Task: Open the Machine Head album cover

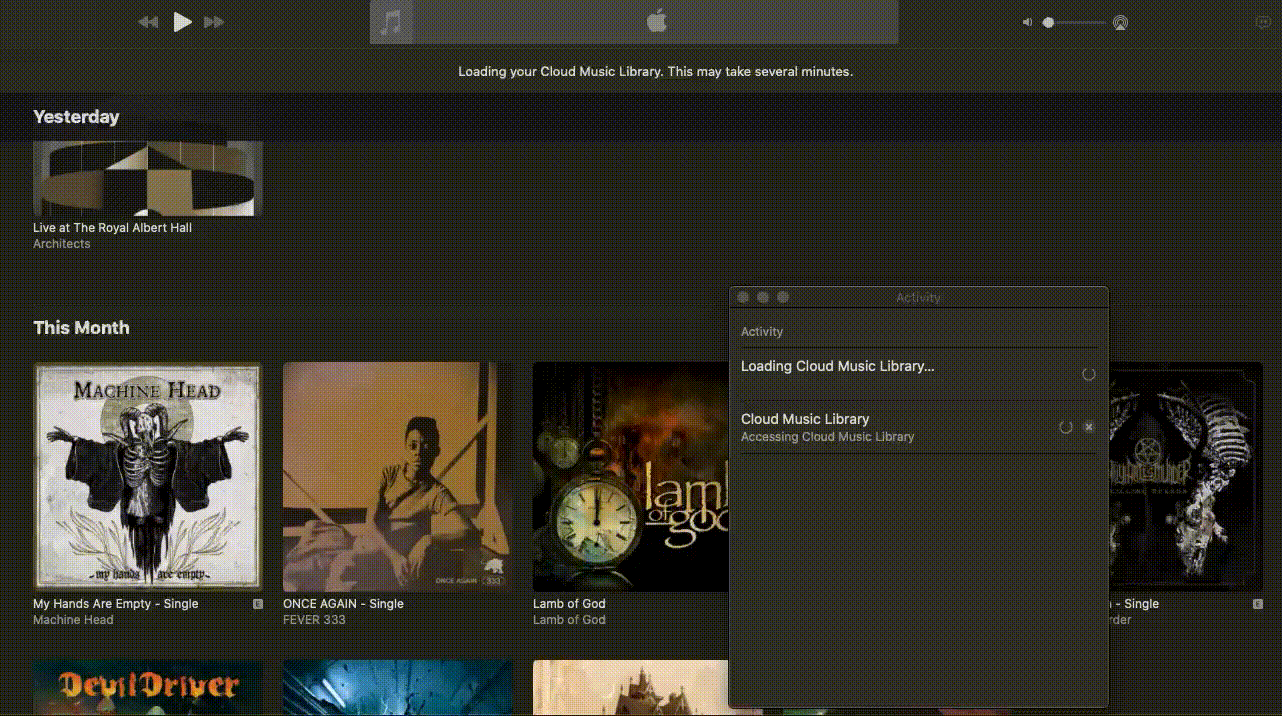Action: (x=148, y=476)
